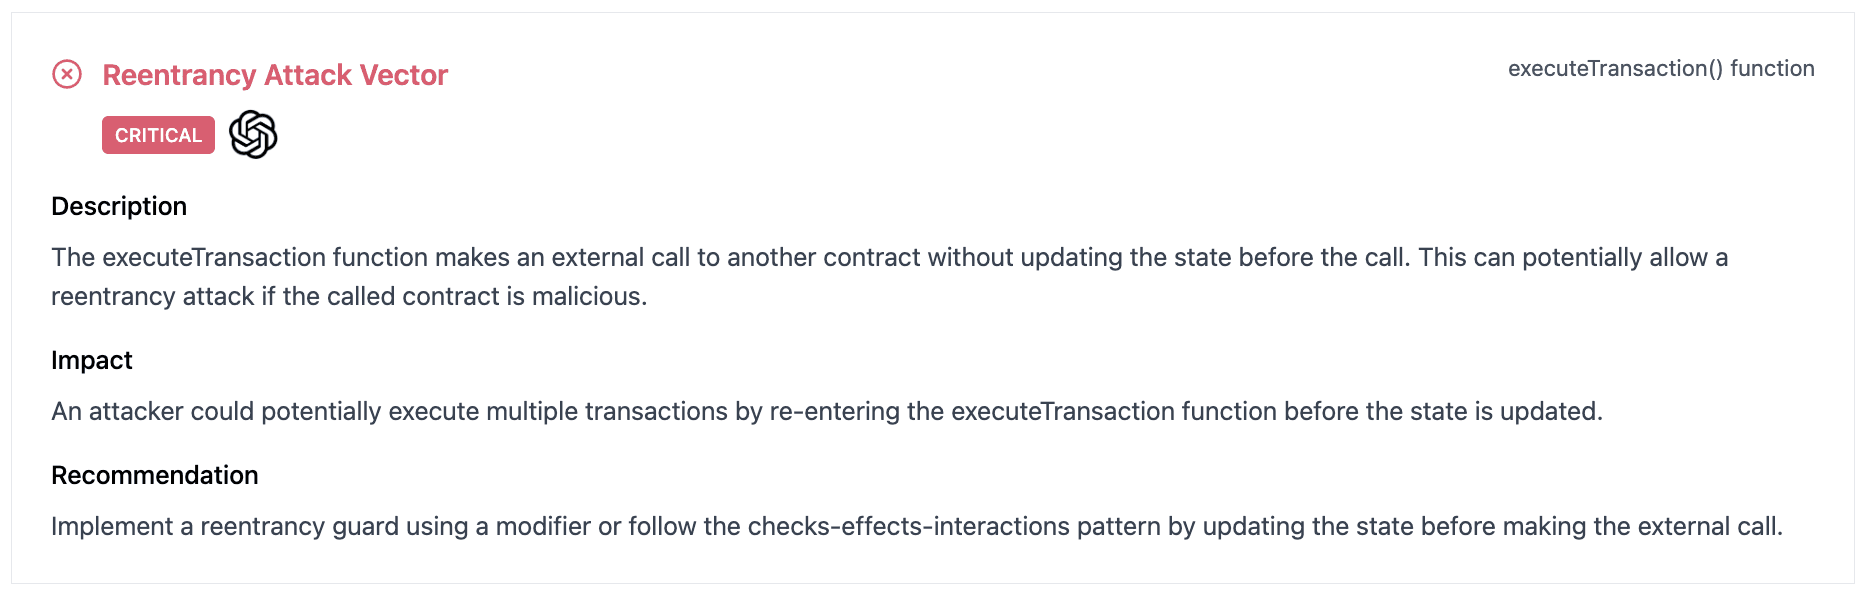1866x594 pixels.
Task: Click the Recommendation paragraph starting "Implement"
Action: click(x=916, y=526)
